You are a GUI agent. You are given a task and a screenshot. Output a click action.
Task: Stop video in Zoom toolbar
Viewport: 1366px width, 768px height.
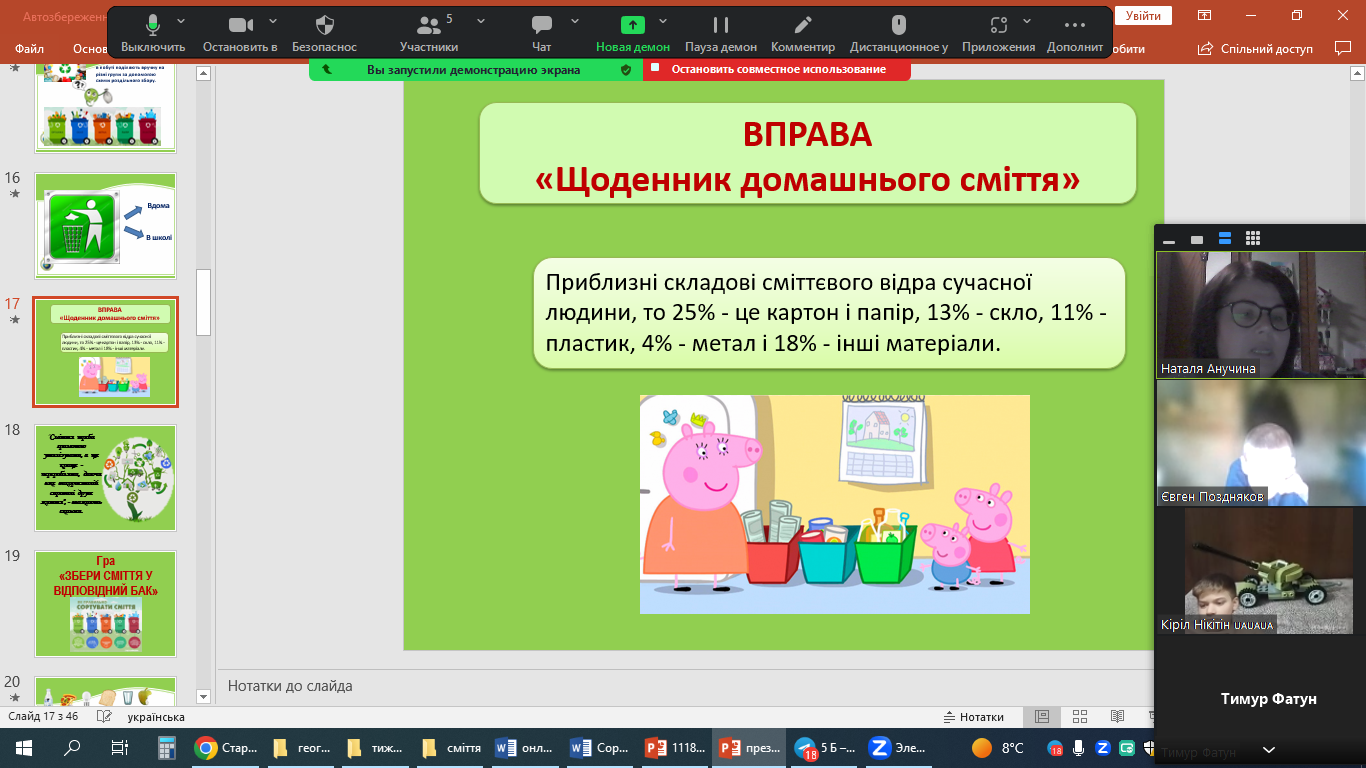240,32
